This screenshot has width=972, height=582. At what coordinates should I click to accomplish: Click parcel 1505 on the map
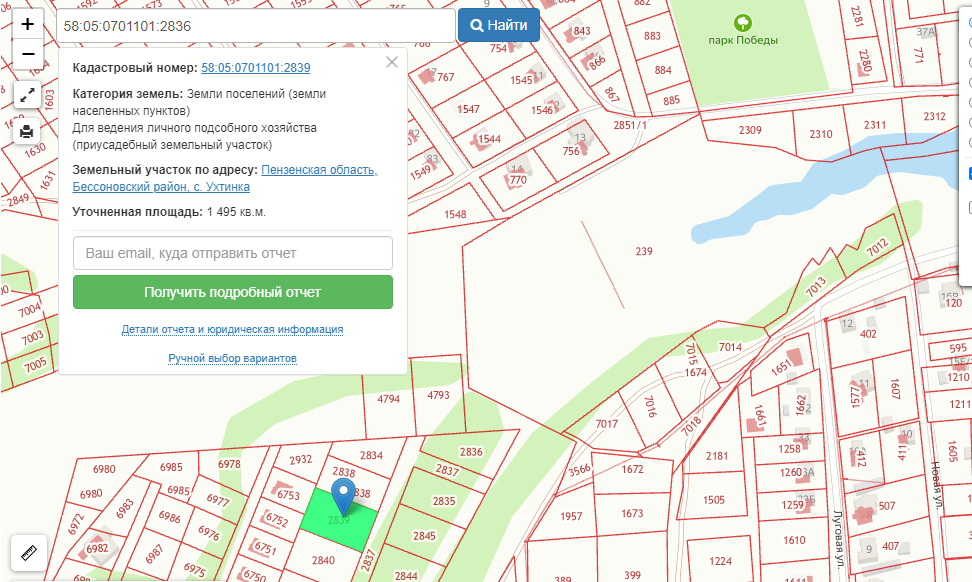point(714,500)
